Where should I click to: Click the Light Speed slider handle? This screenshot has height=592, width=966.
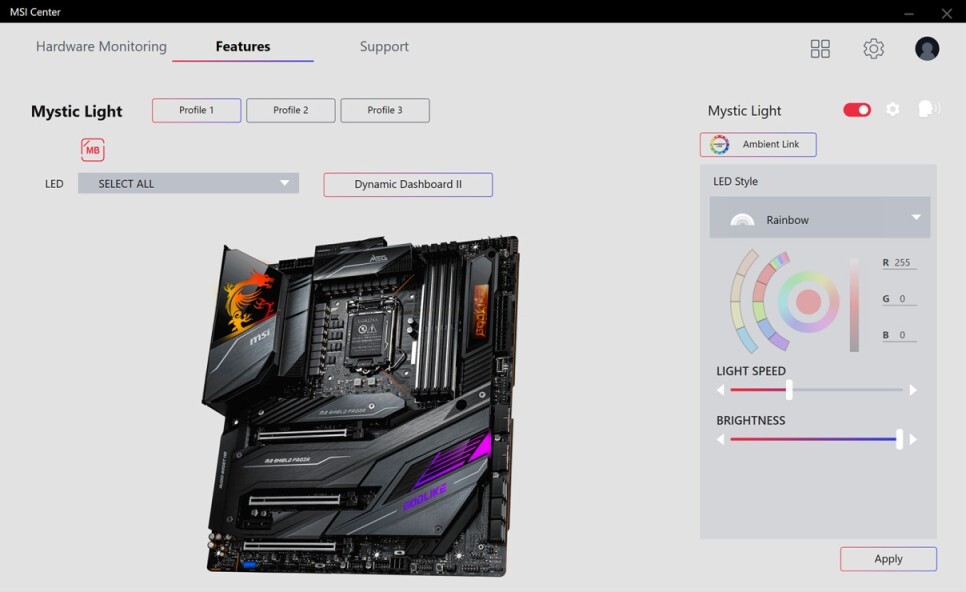pos(789,390)
